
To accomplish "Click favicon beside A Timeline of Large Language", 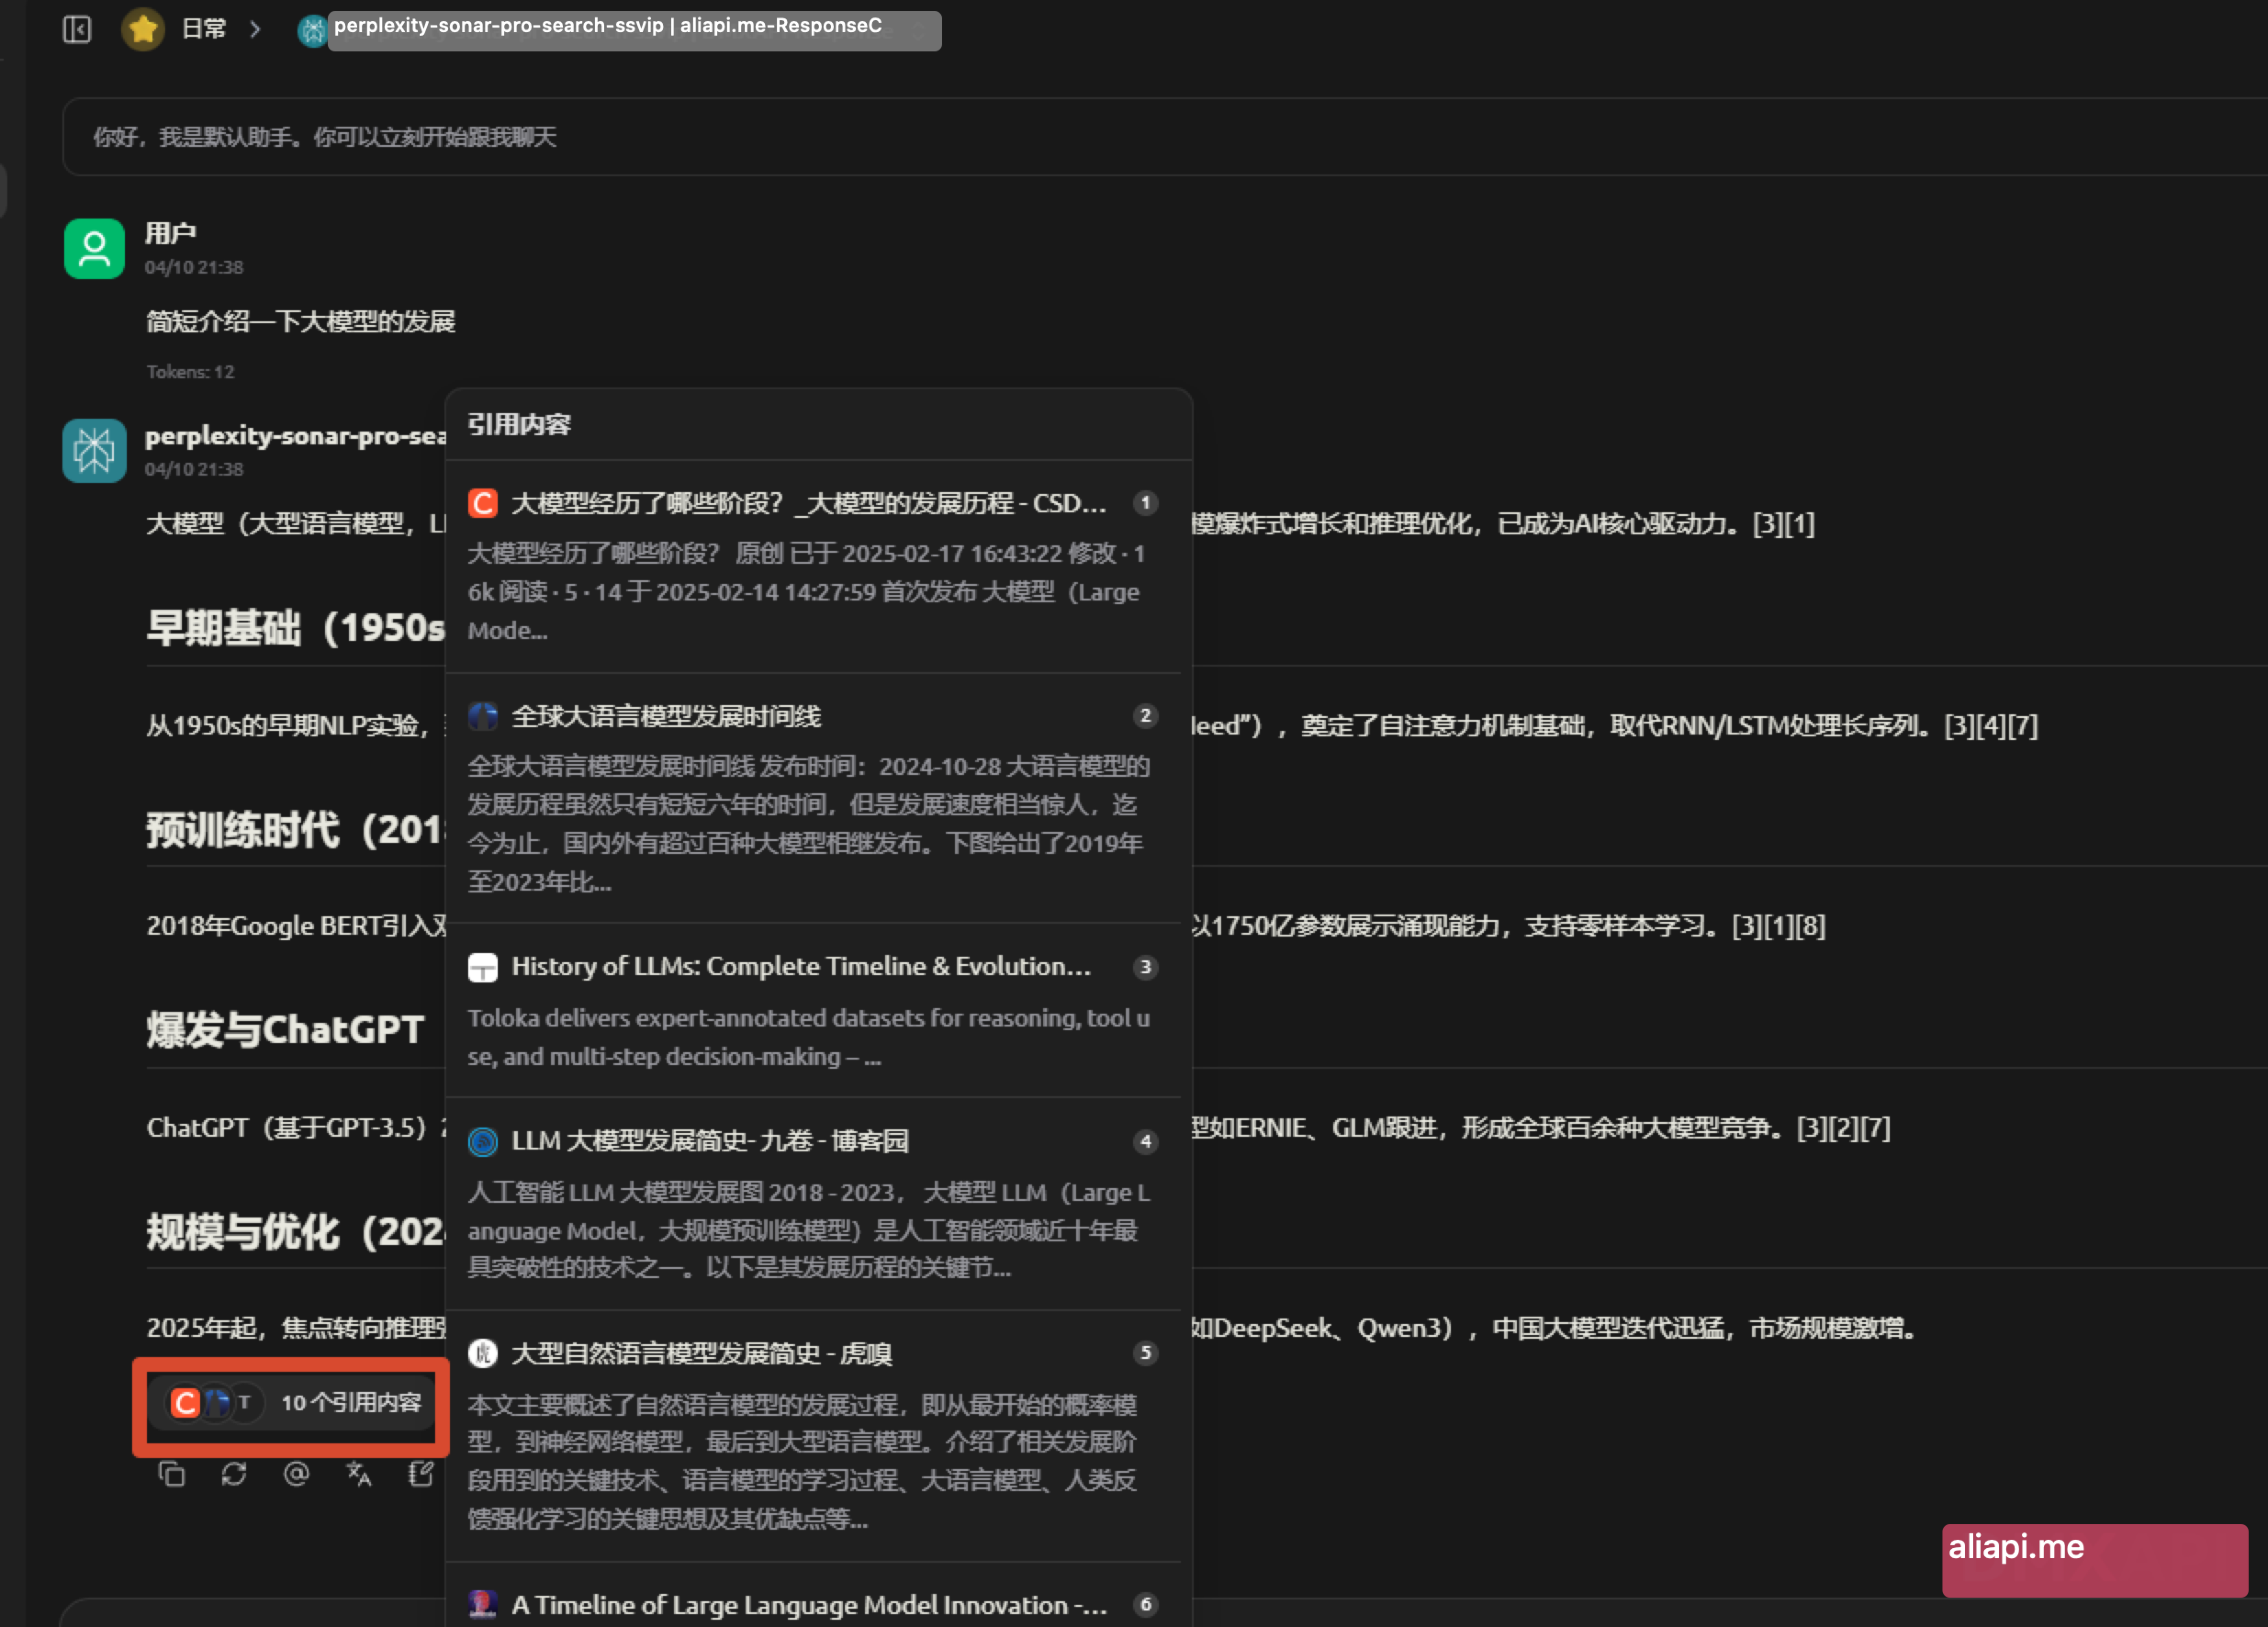I will pos(483,1605).
